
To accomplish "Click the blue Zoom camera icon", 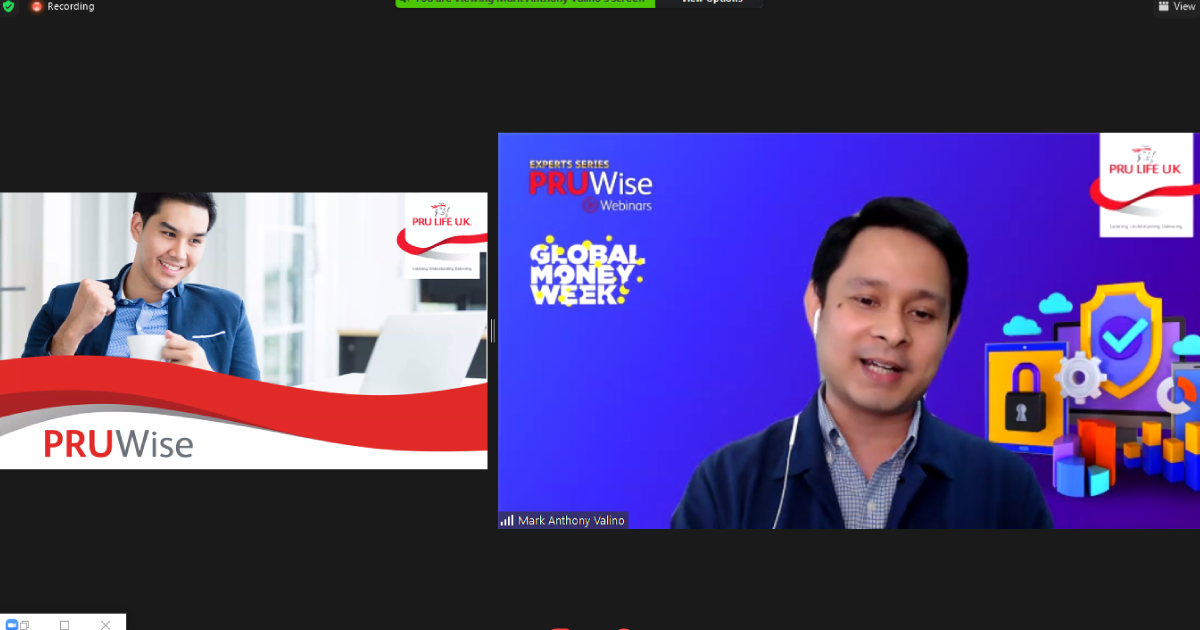I will pyautogui.click(x=13, y=624).
